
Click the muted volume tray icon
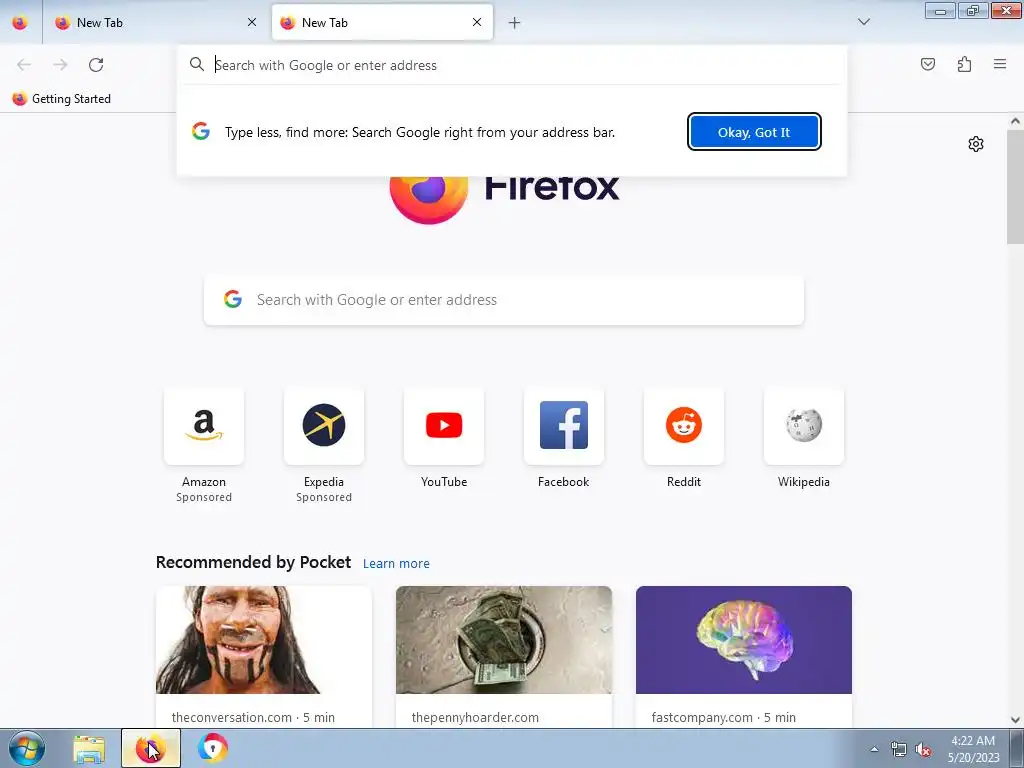coord(923,750)
